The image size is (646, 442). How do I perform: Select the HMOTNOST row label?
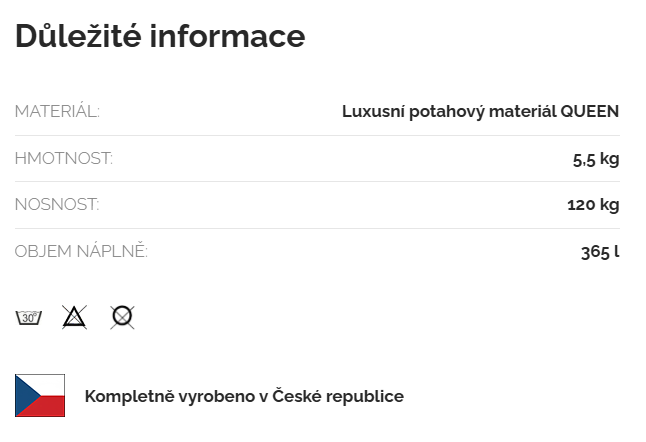tap(63, 158)
